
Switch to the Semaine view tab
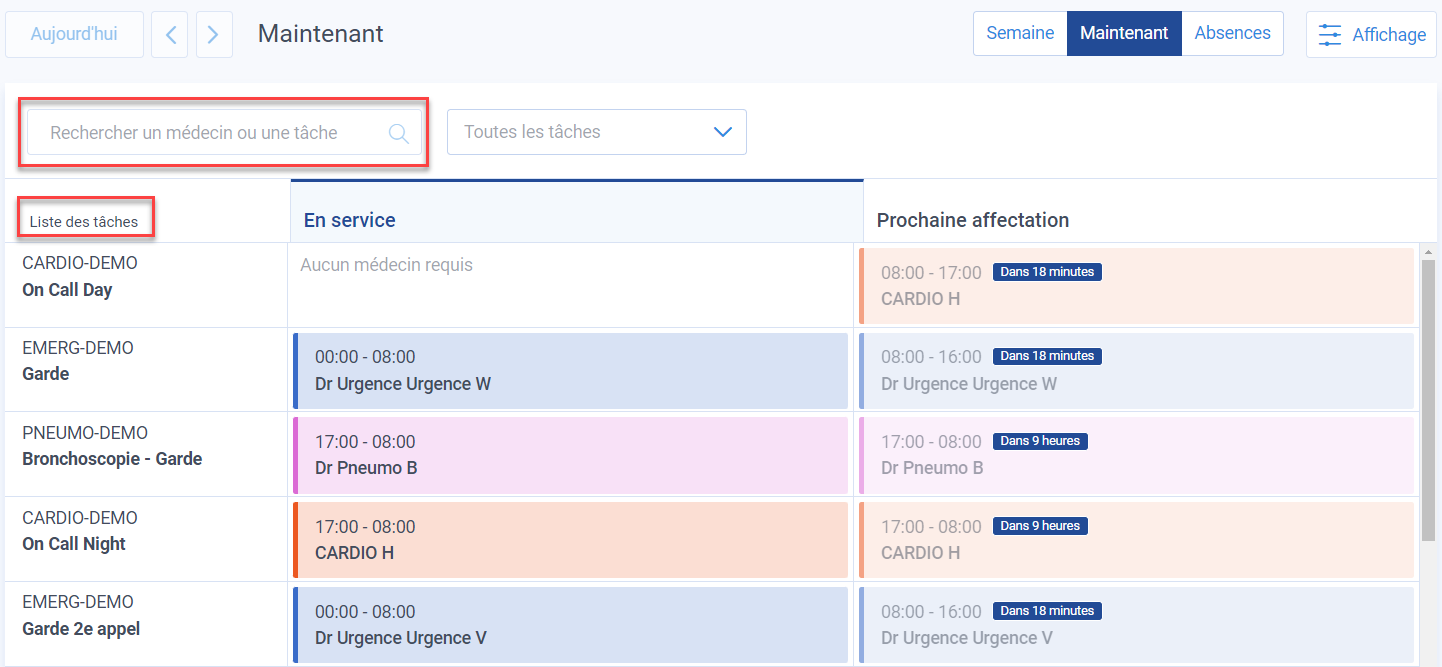coord(1019,33)
